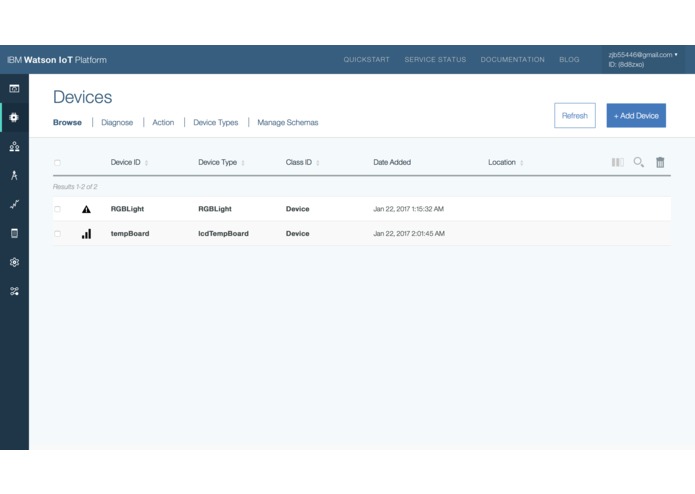
Task: Check the tempBoard row checkbox
Action: pos(57,233)
